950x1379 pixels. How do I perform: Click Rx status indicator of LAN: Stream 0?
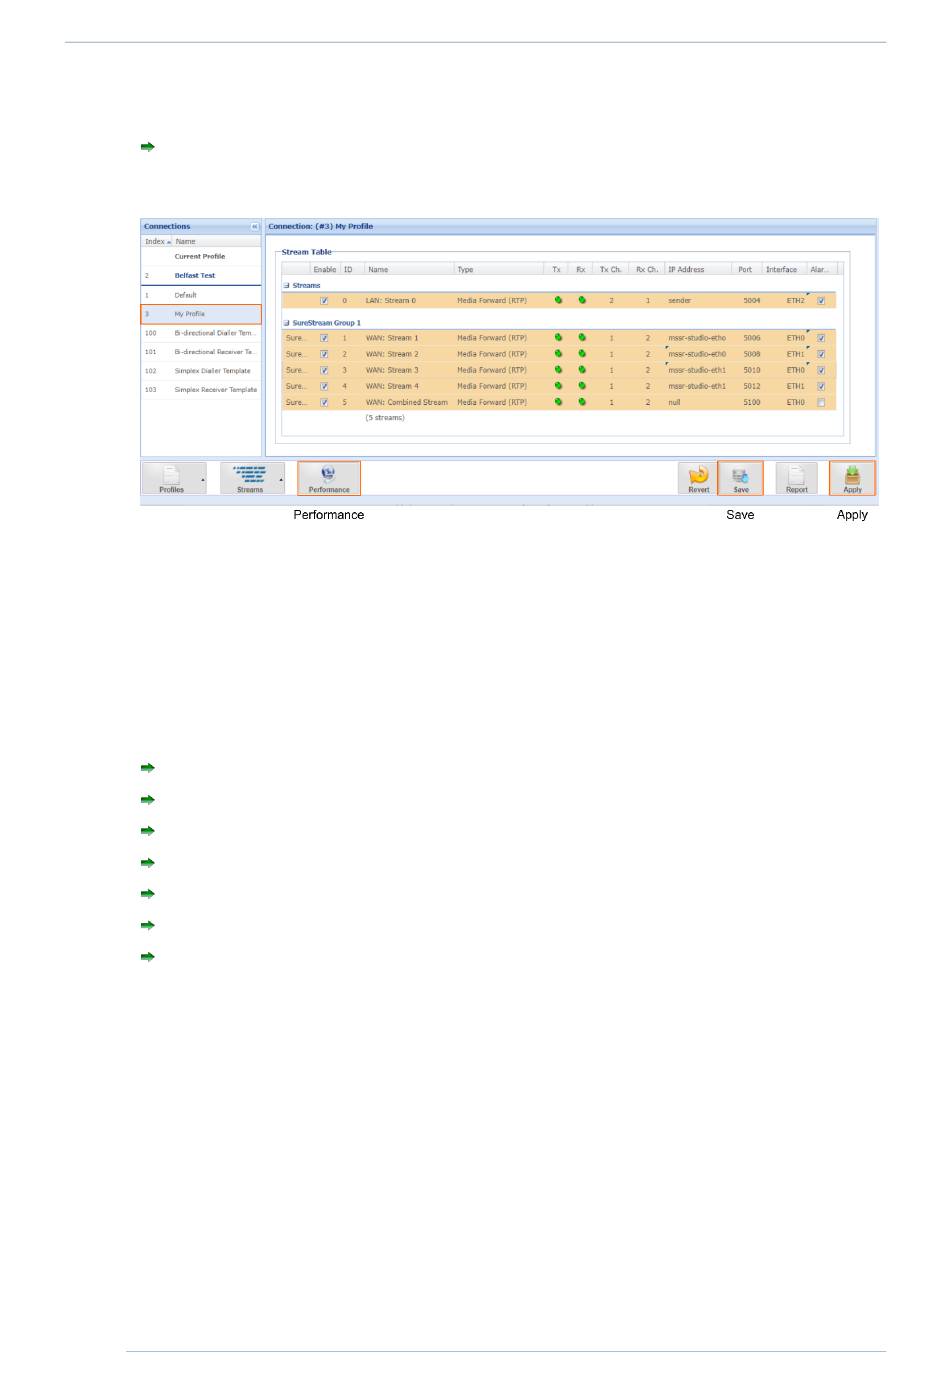coord(582,300)
